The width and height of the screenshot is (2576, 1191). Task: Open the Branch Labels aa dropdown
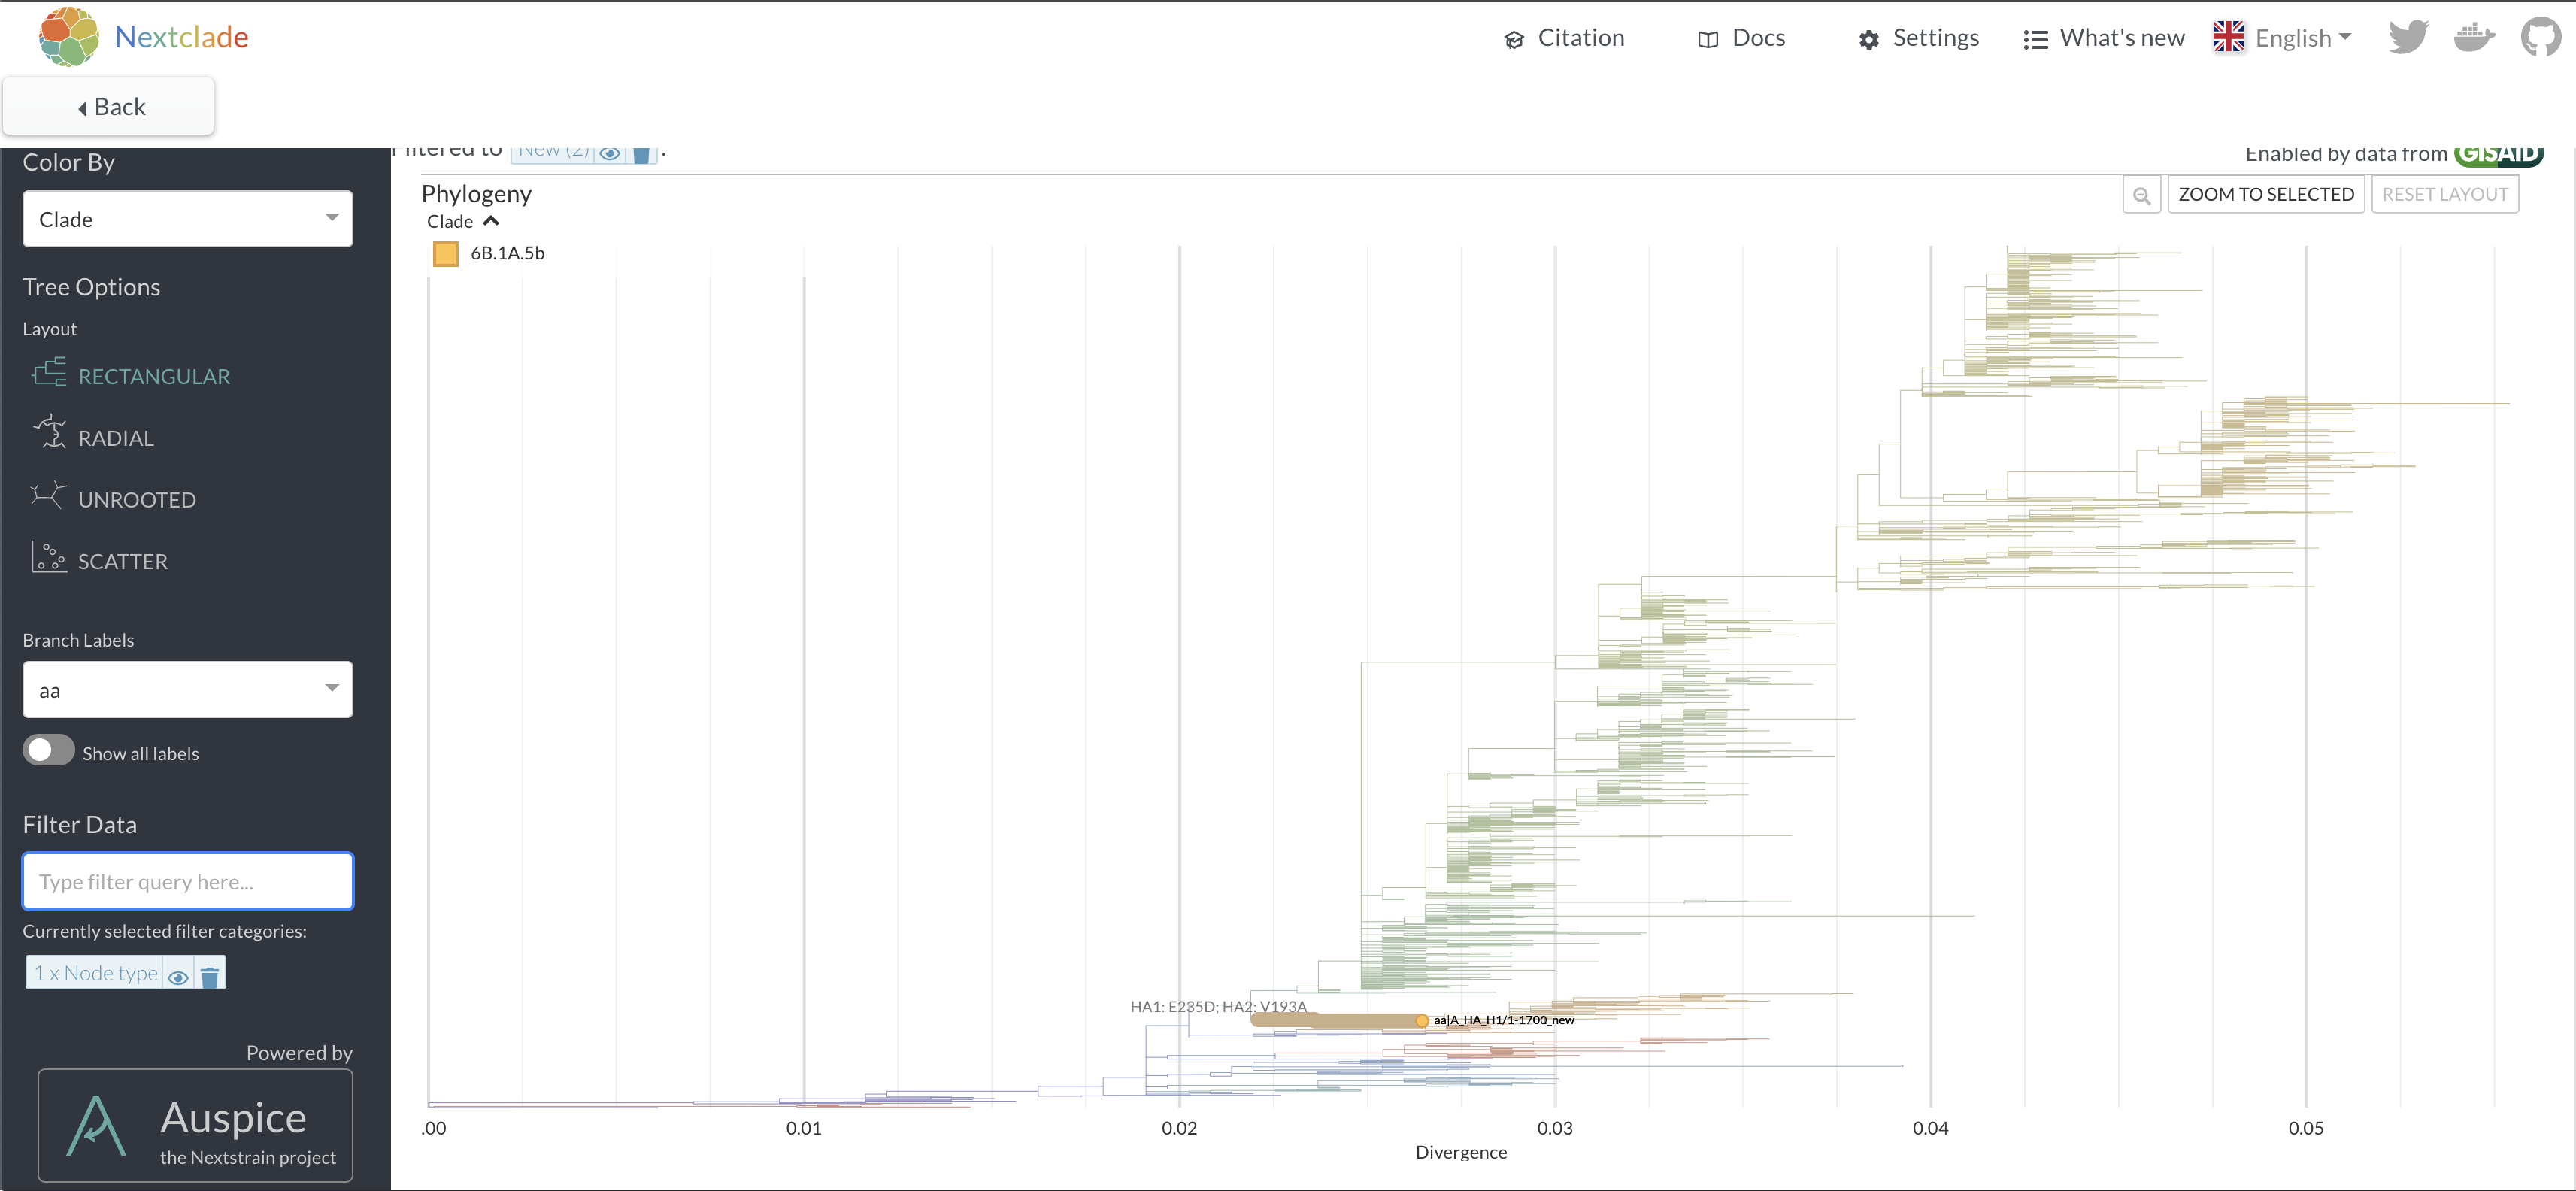point(187,690)
